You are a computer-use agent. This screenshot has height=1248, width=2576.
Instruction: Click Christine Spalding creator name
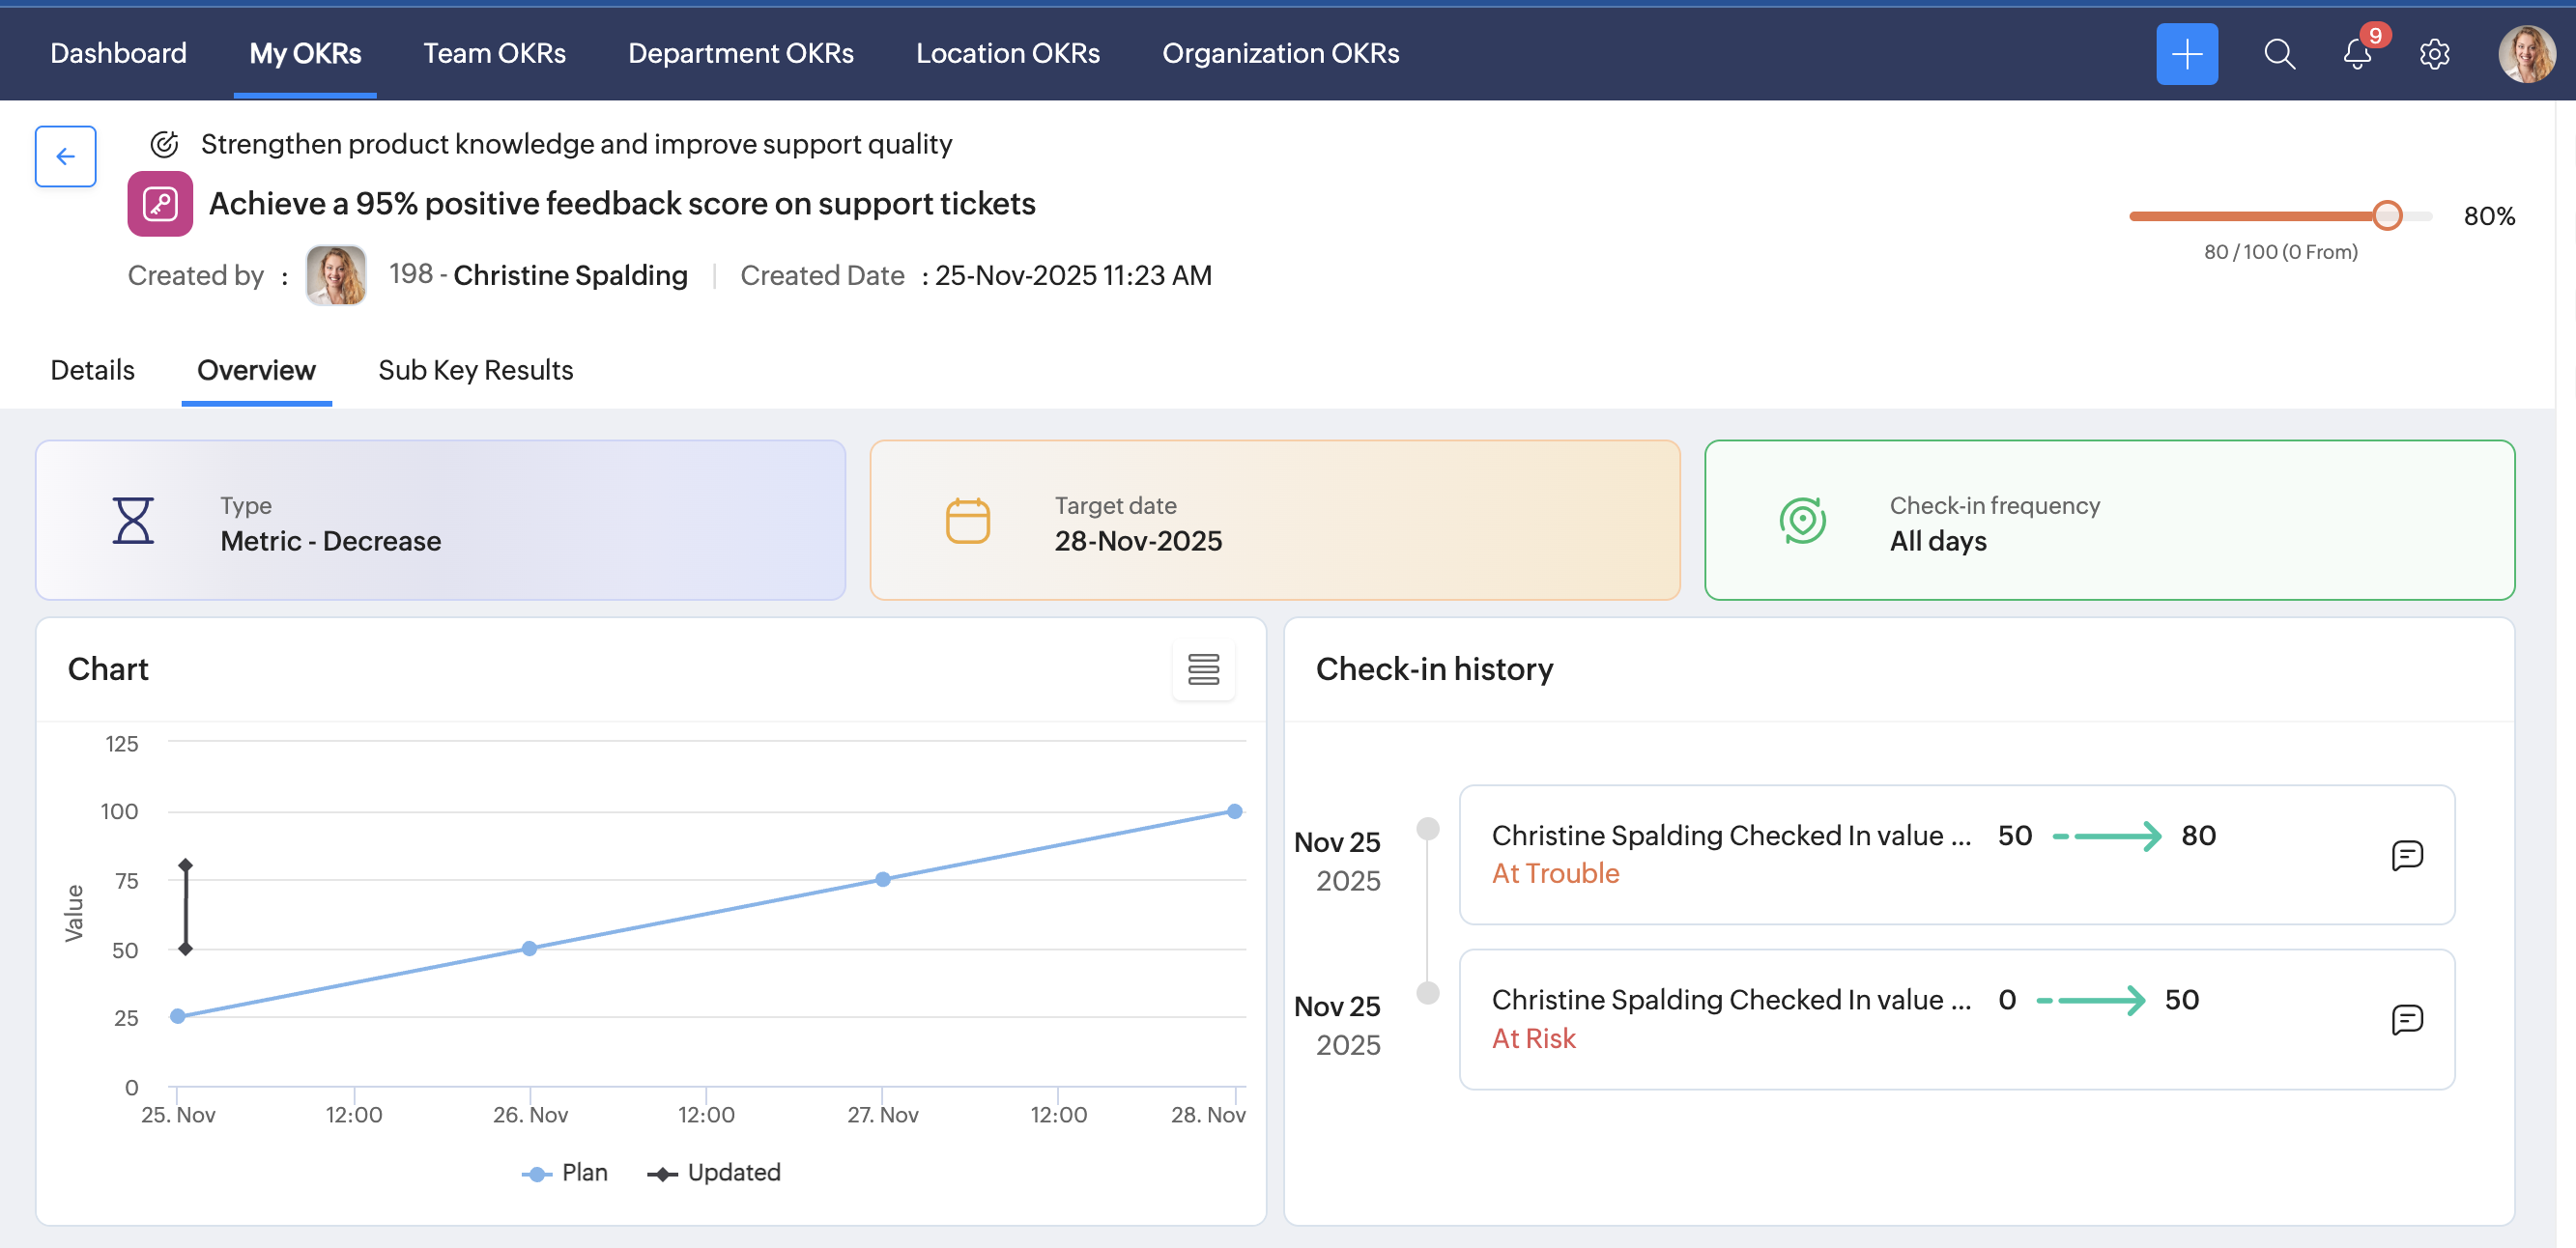pos(570,275)
